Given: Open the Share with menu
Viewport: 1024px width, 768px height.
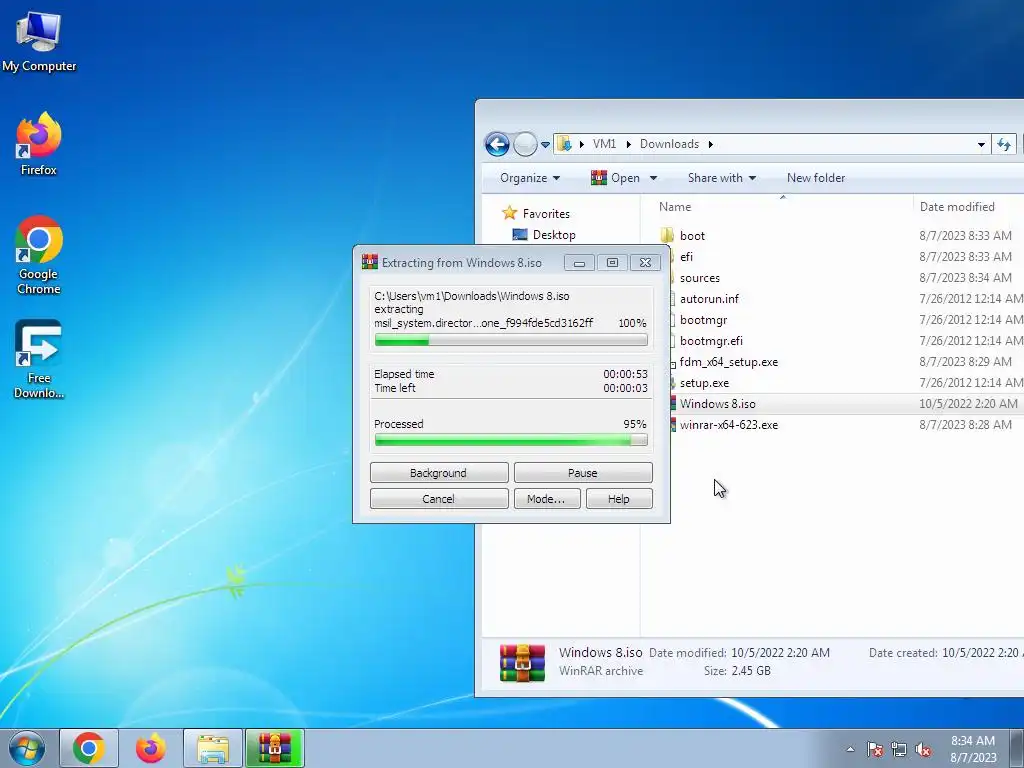Looking at the screenshot, I should 722,178.
